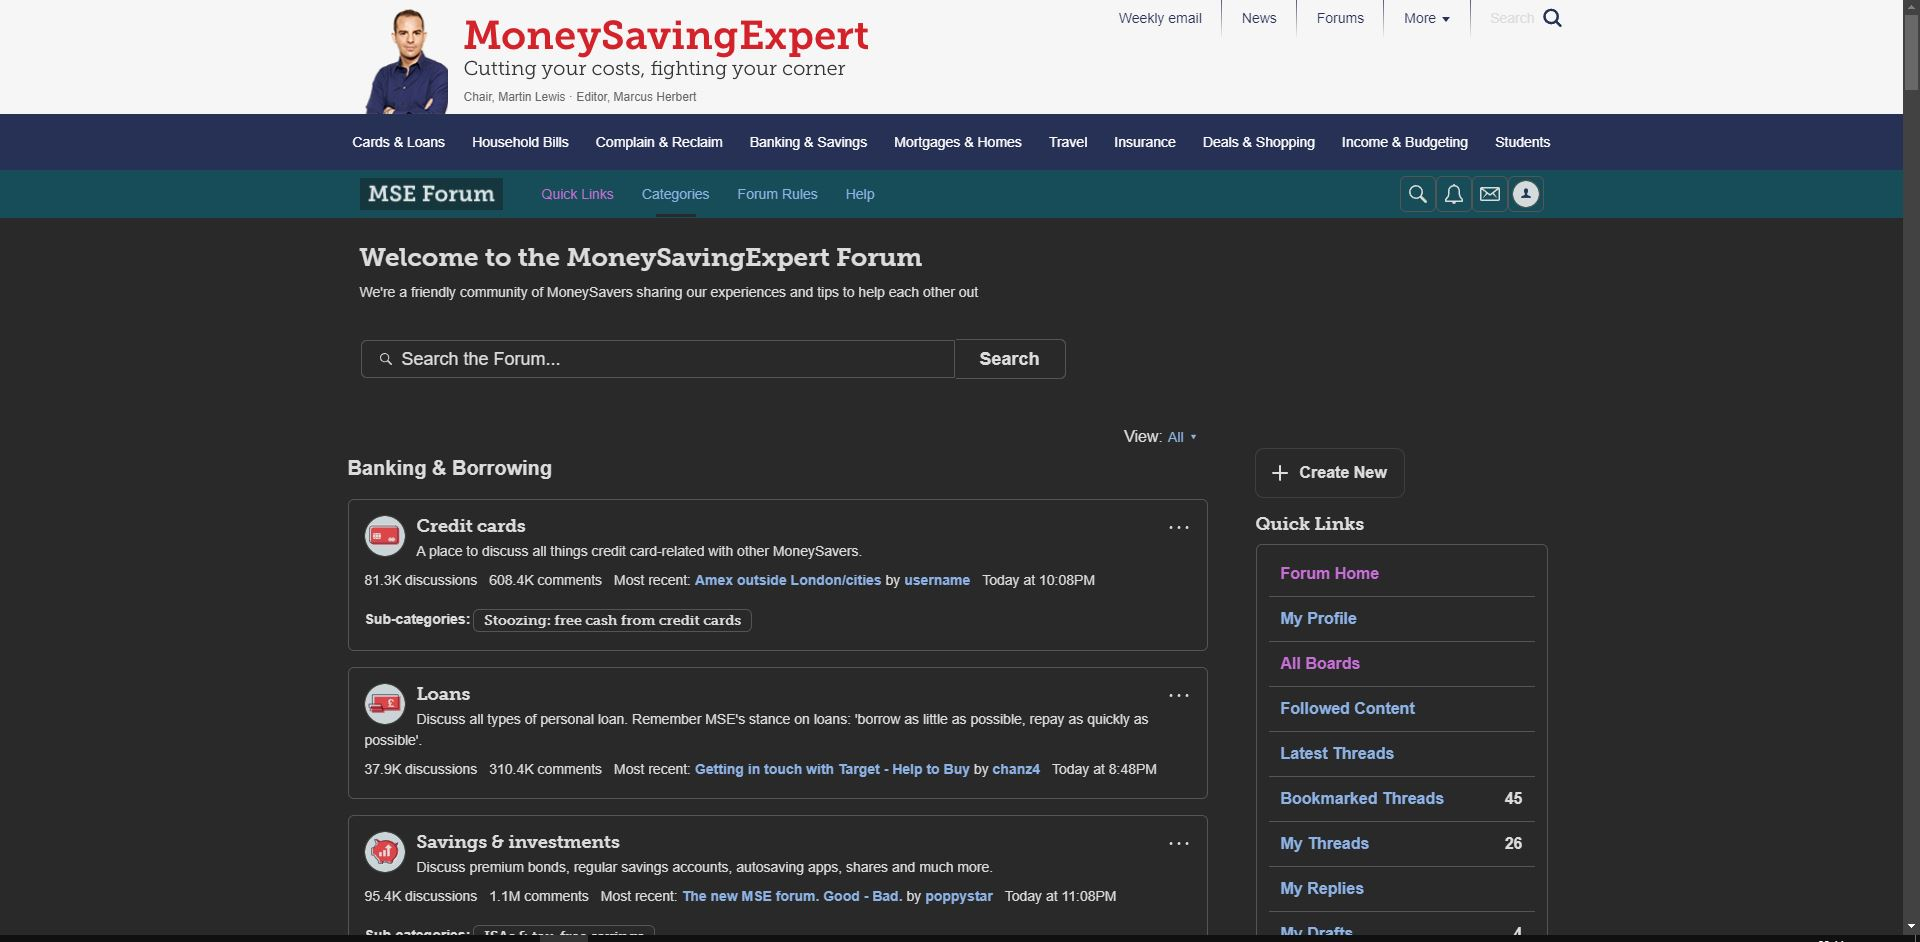This screenshot has height=942, width=1920.
Task: Click '310.4K comments' count text
Action: pyautogui.click(x=545, y=769)
